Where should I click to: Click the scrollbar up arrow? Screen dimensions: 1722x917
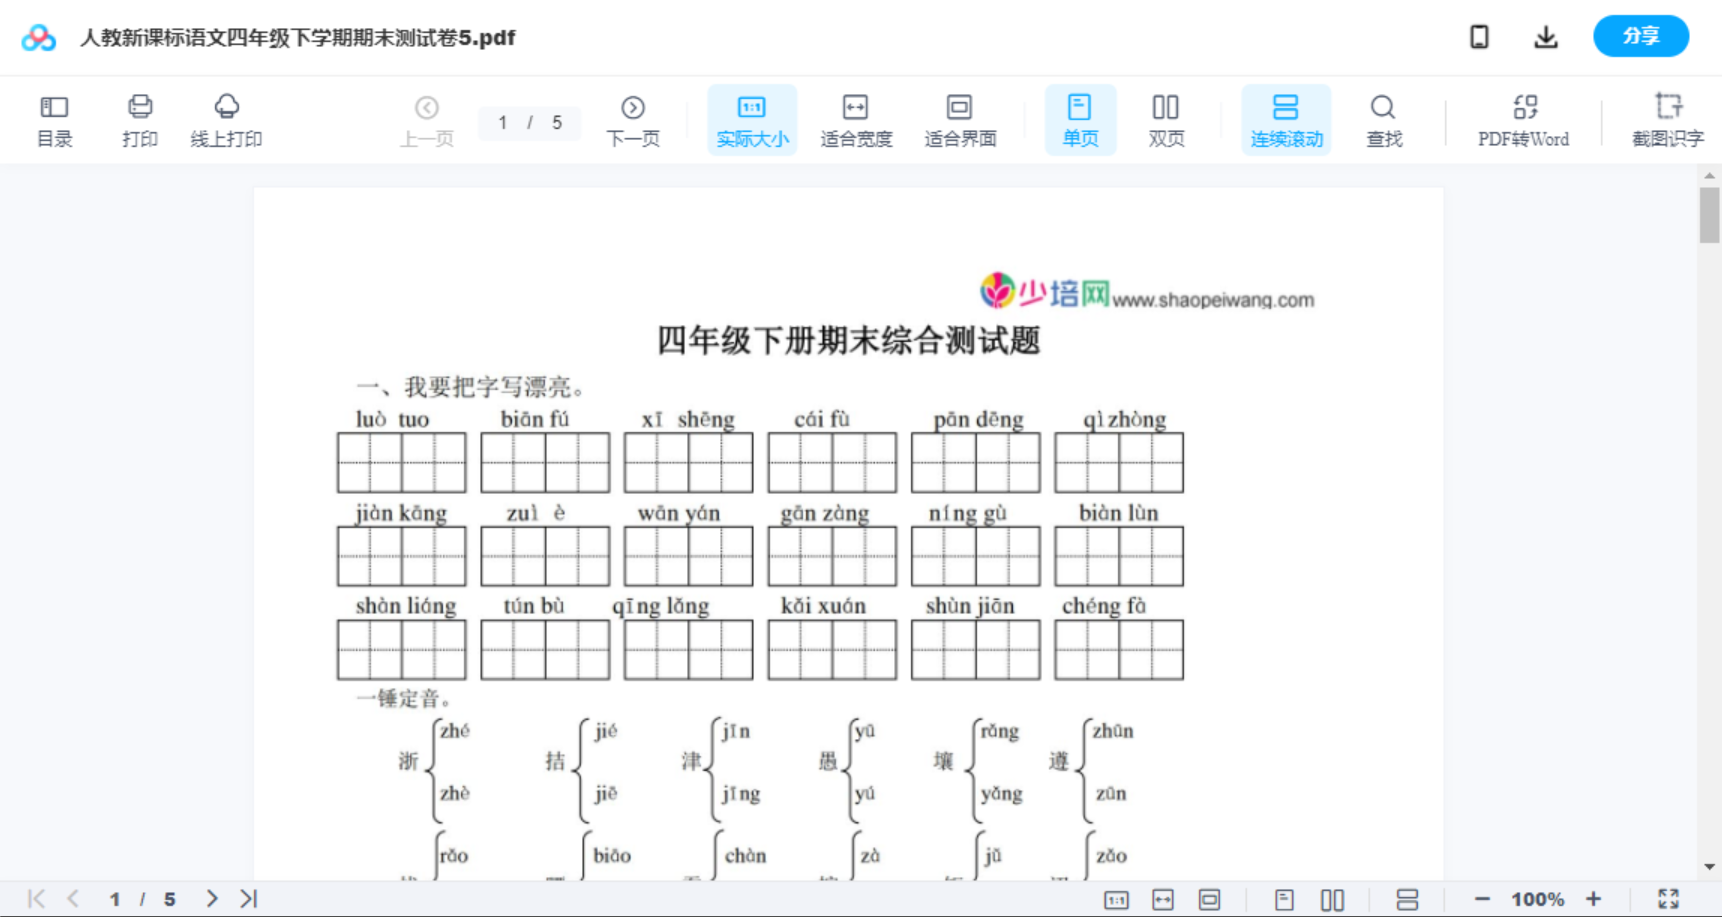coord(1709,175)
